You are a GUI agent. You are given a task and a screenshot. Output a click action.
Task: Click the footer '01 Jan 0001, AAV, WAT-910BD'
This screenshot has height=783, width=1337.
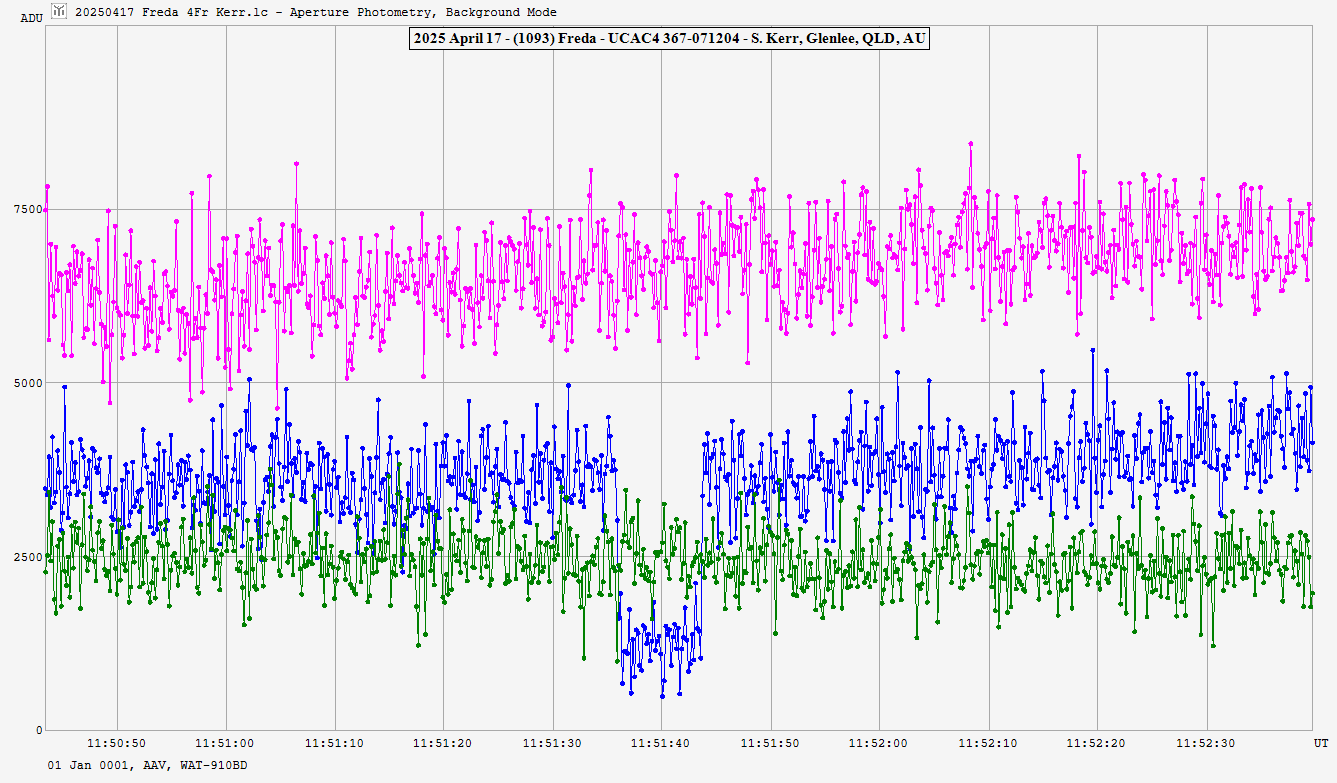tap(147, 765)
